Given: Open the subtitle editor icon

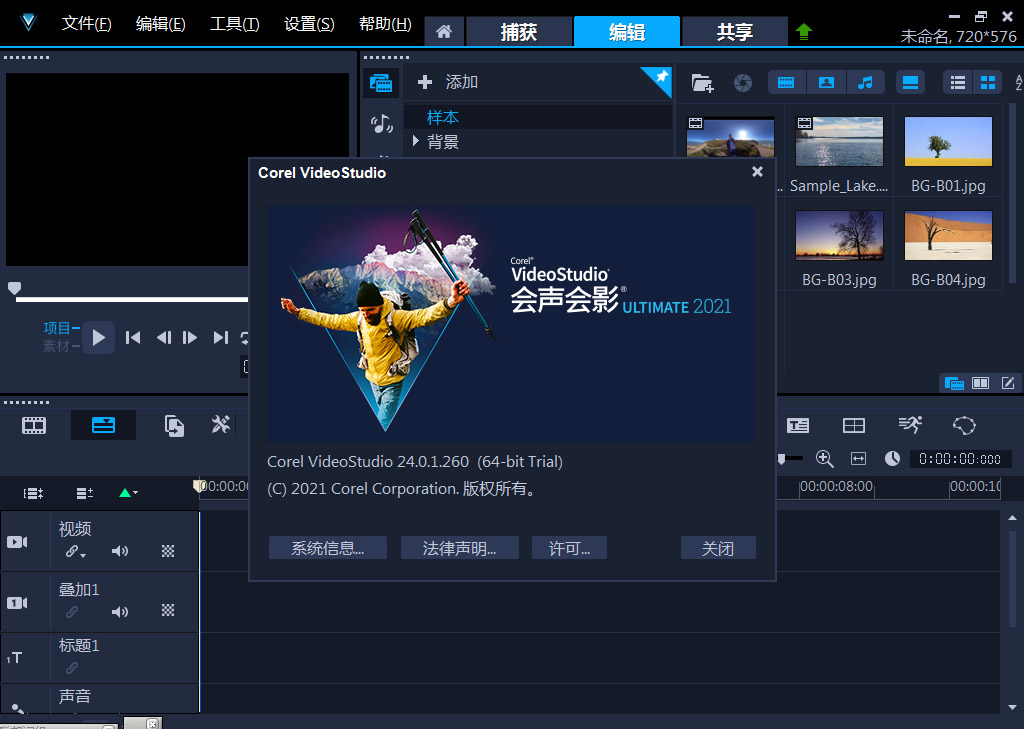Looking at the screenshot, I should point(797,425).
